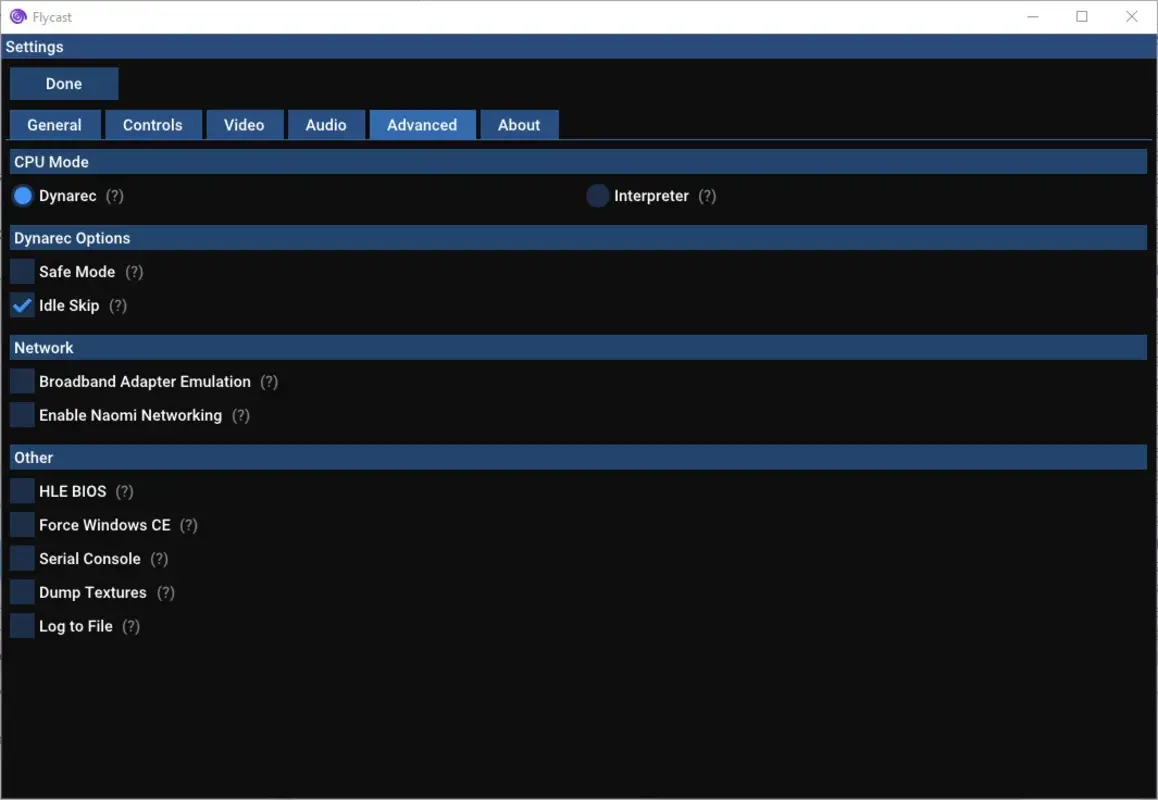Viewport: 1158px width, 800px height.
Task: Open help for Force Windows CE
Action: coord(189,525)
